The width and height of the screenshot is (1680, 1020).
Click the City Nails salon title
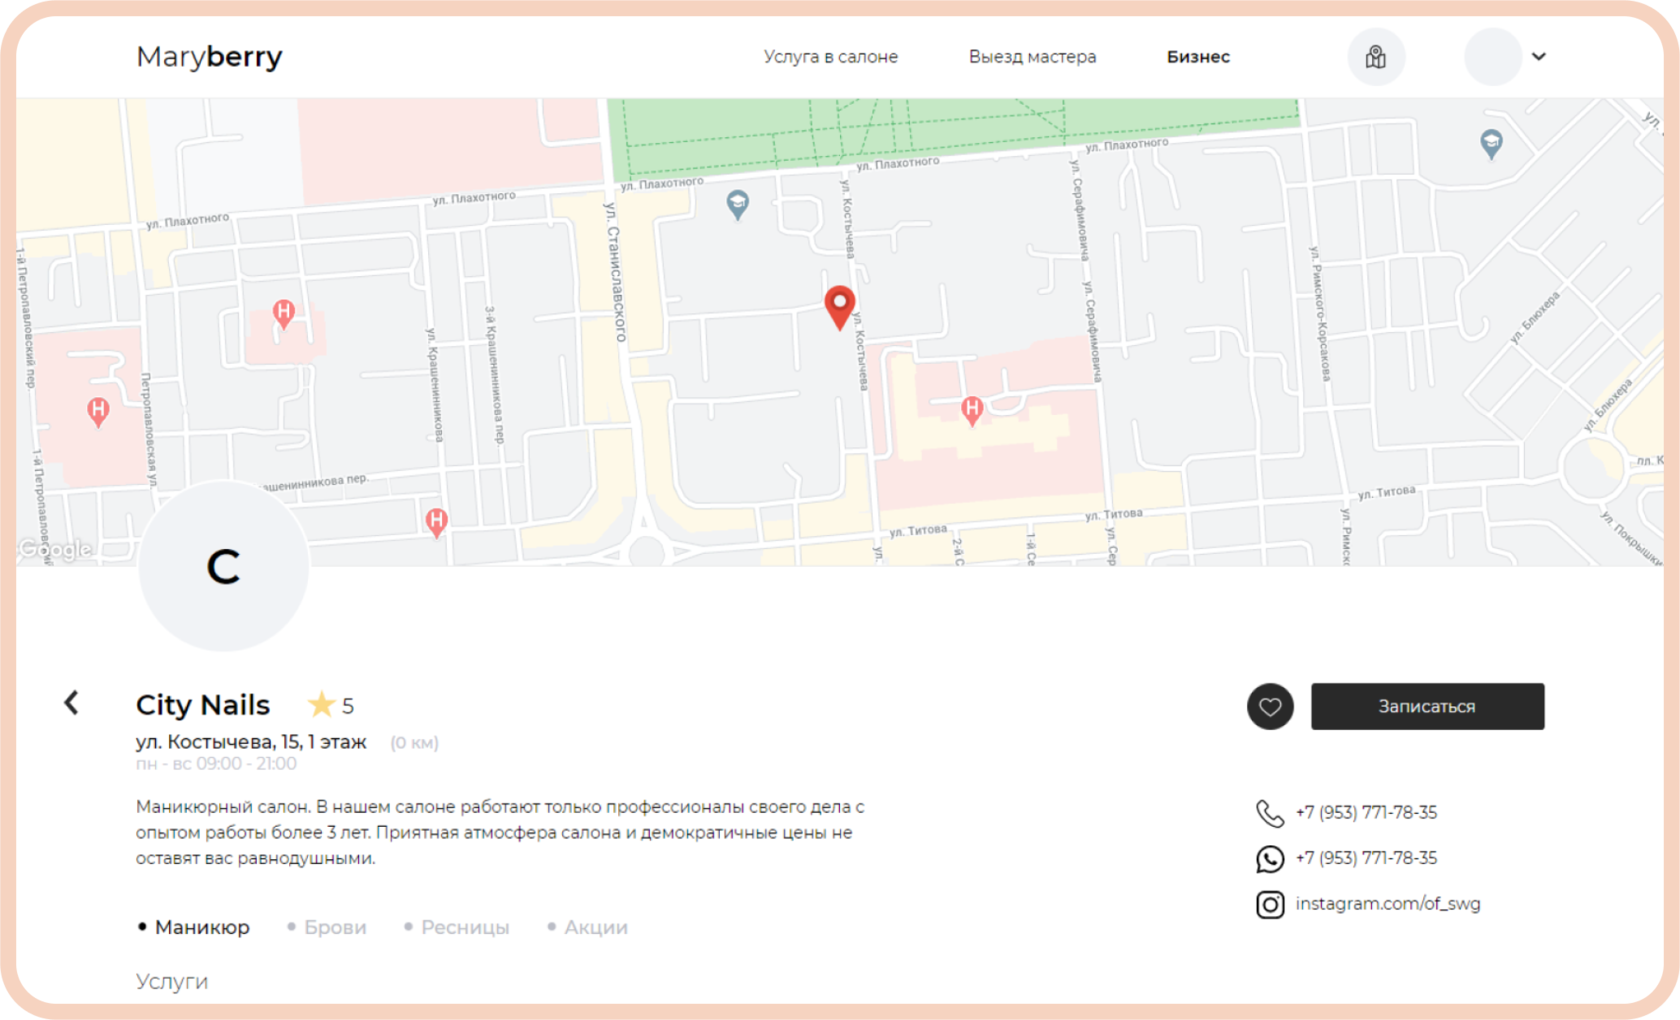[x=203, y=705]
